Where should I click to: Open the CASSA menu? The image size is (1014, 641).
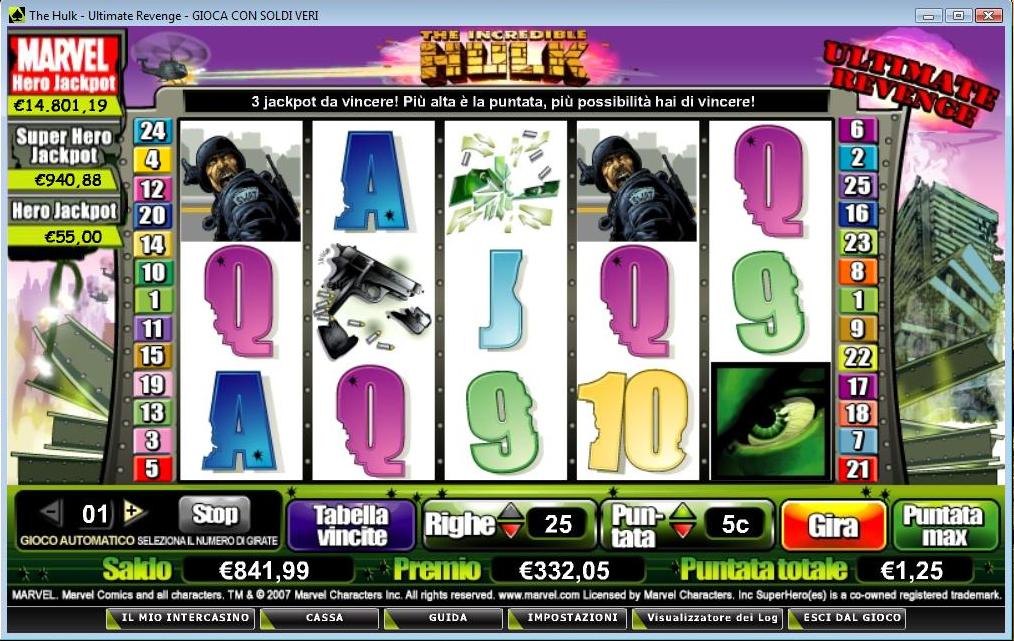(x=323, y=618)
